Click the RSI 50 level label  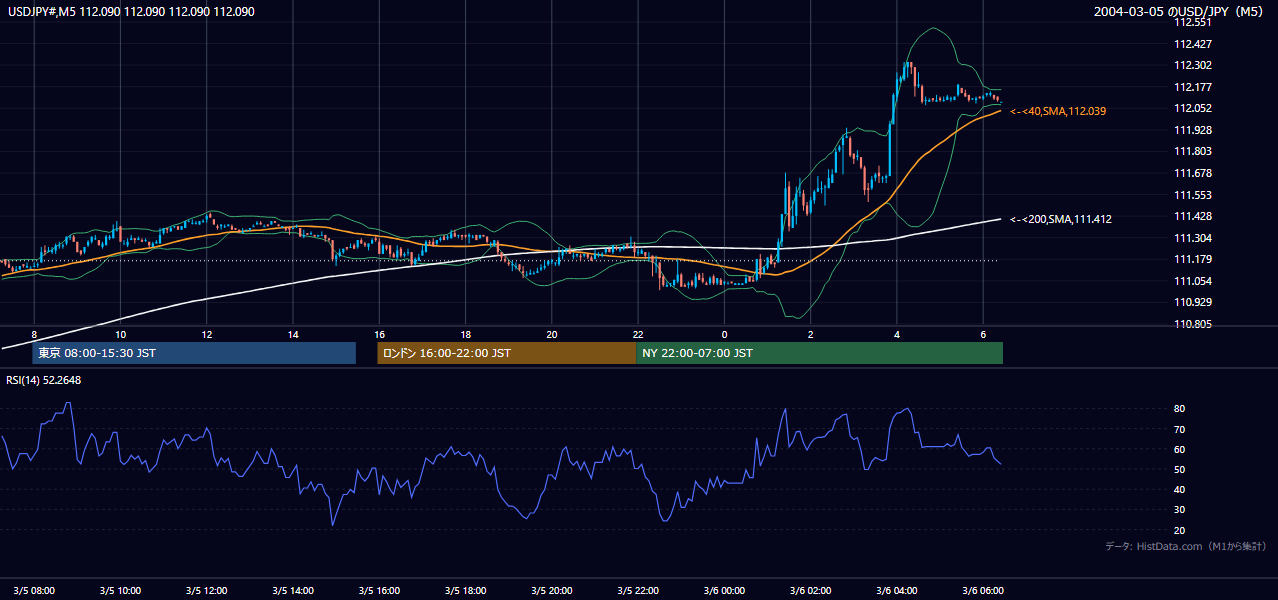[x=1180, y=469]
